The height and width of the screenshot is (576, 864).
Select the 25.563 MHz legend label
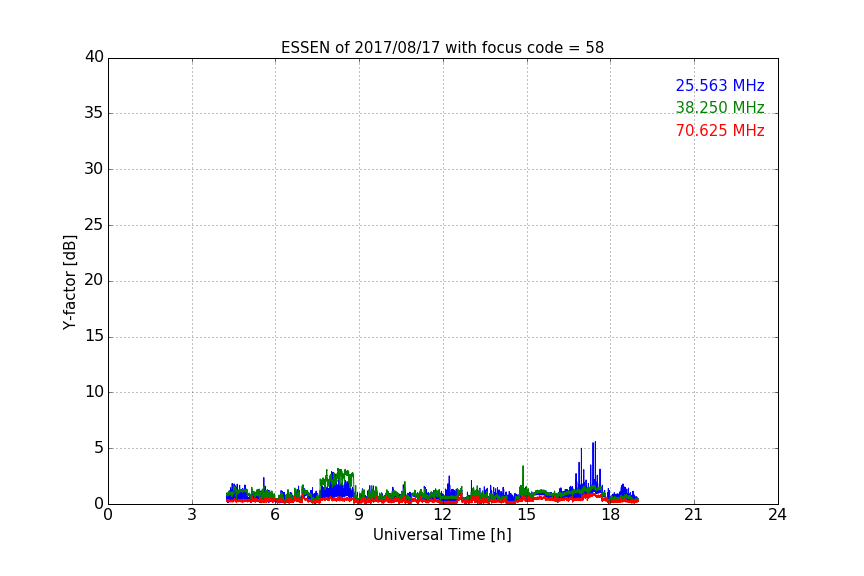point(720,85)
